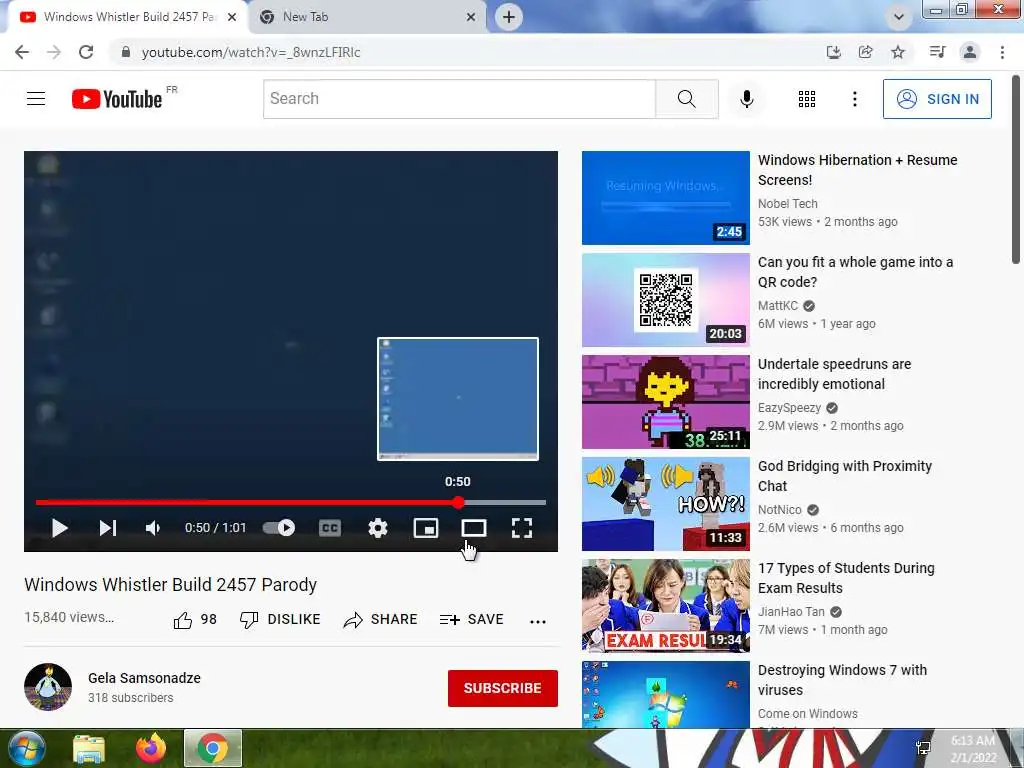Reload the current page
This screenshot has height=768, width=1024.
(86, 52)
